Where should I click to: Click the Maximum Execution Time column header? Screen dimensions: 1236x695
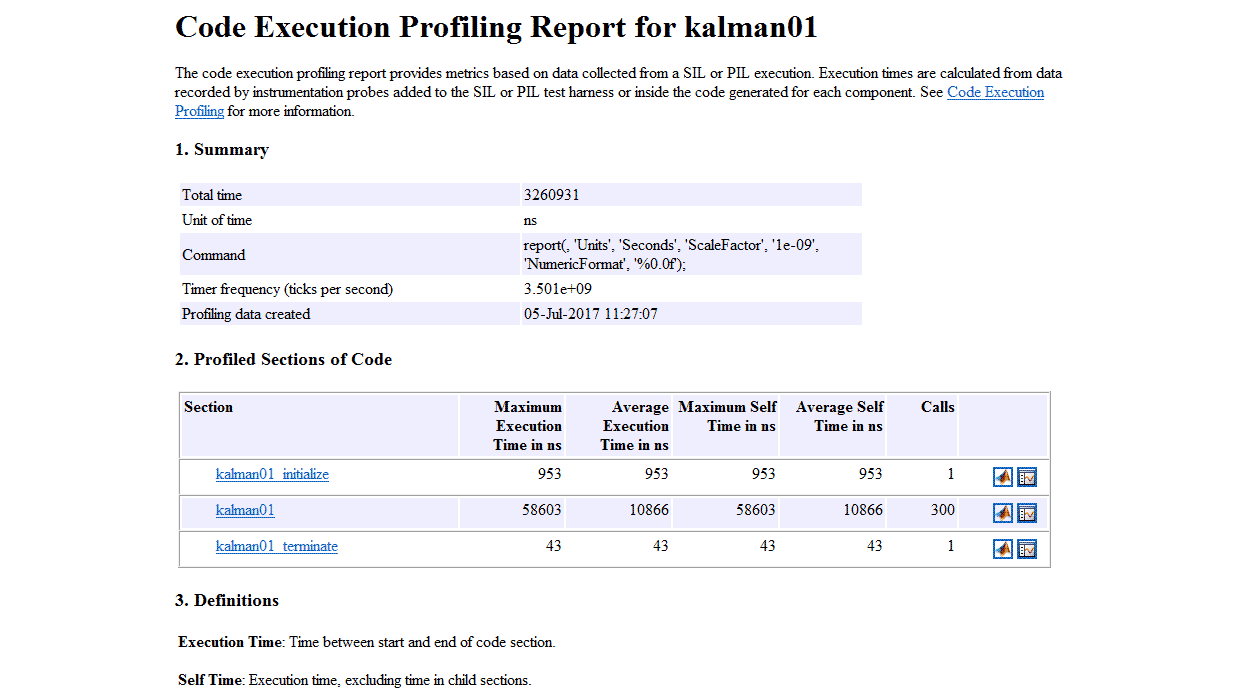(527, 426)
